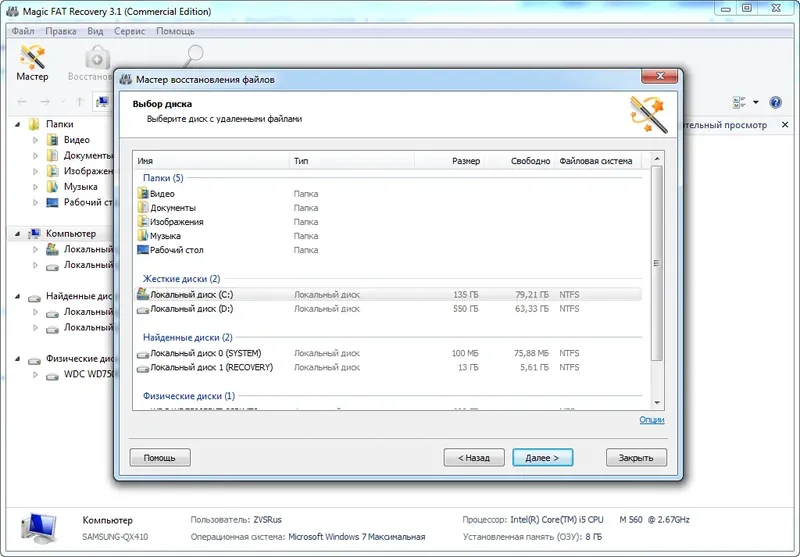This screenshot has height=557, width=800.
Task: Go back with the left arrow navigation icon
Action: tap(22, 102)
